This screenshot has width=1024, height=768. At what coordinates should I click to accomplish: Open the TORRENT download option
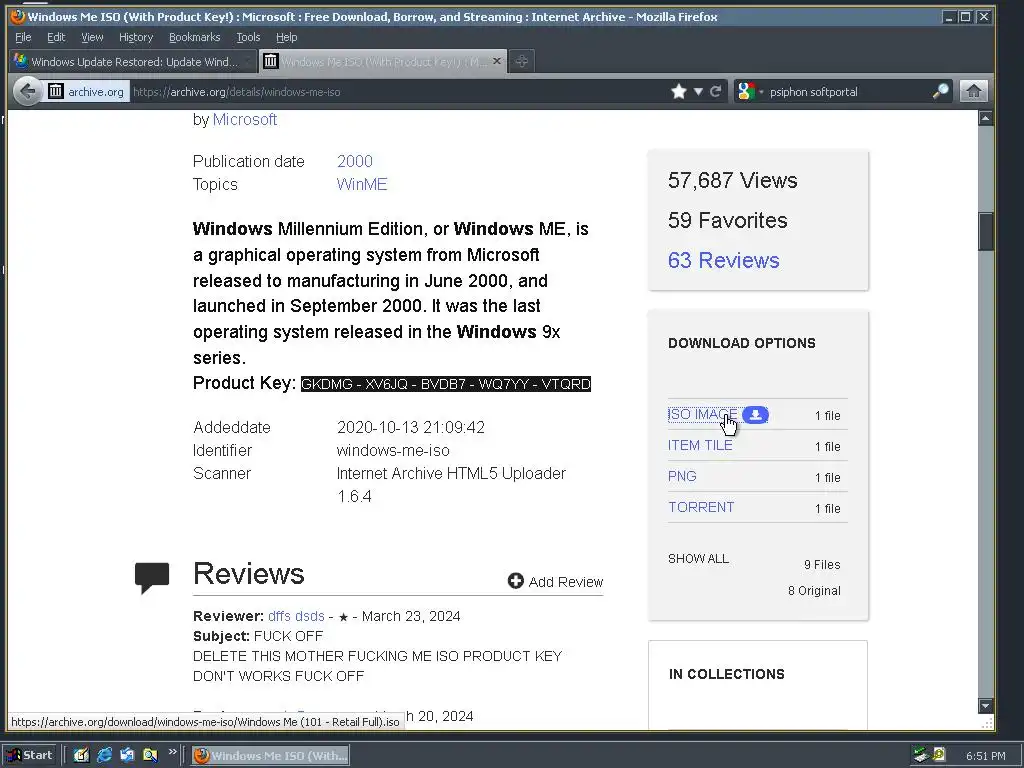coord(701,507)
